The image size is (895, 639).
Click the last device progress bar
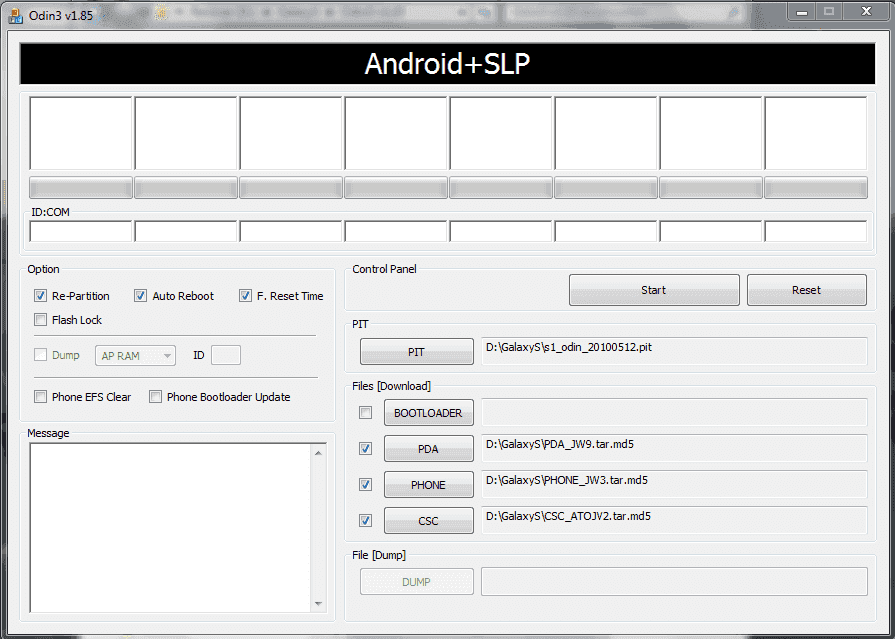816,187
